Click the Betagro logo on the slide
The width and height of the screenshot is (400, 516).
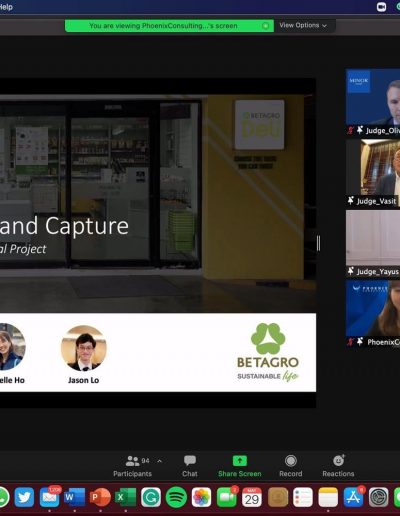(268, 352)
